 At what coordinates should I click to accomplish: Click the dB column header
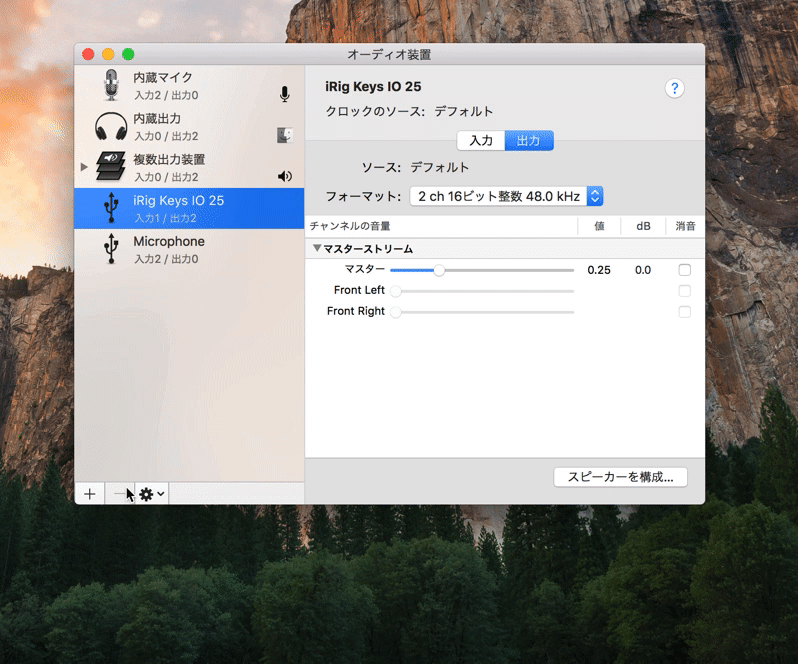pos(643,226)
